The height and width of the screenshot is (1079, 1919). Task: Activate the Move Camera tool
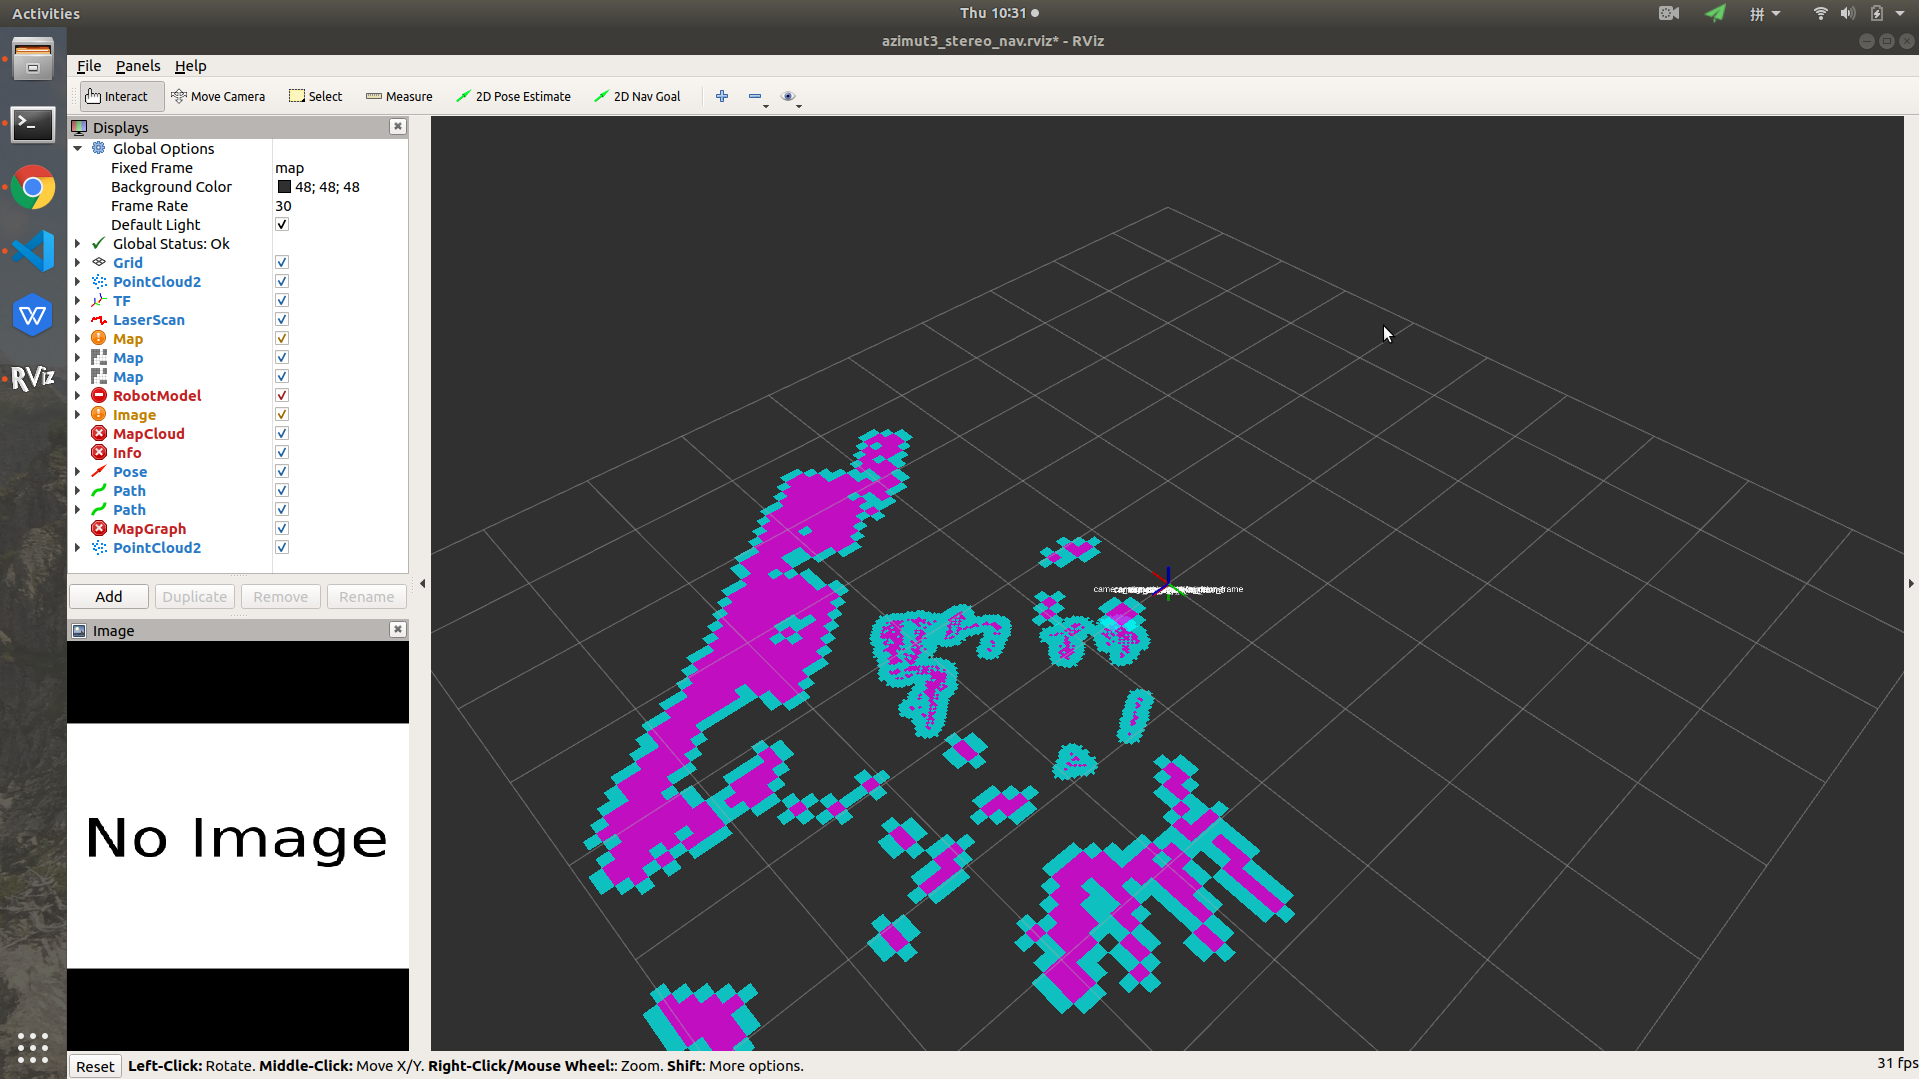click(x=218, y=96)
